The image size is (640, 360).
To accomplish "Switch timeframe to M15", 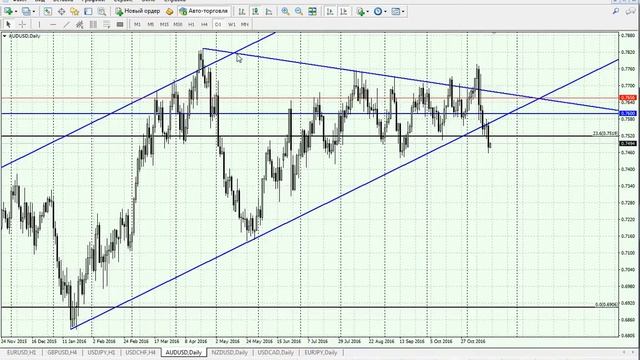I will coord(164,24).
